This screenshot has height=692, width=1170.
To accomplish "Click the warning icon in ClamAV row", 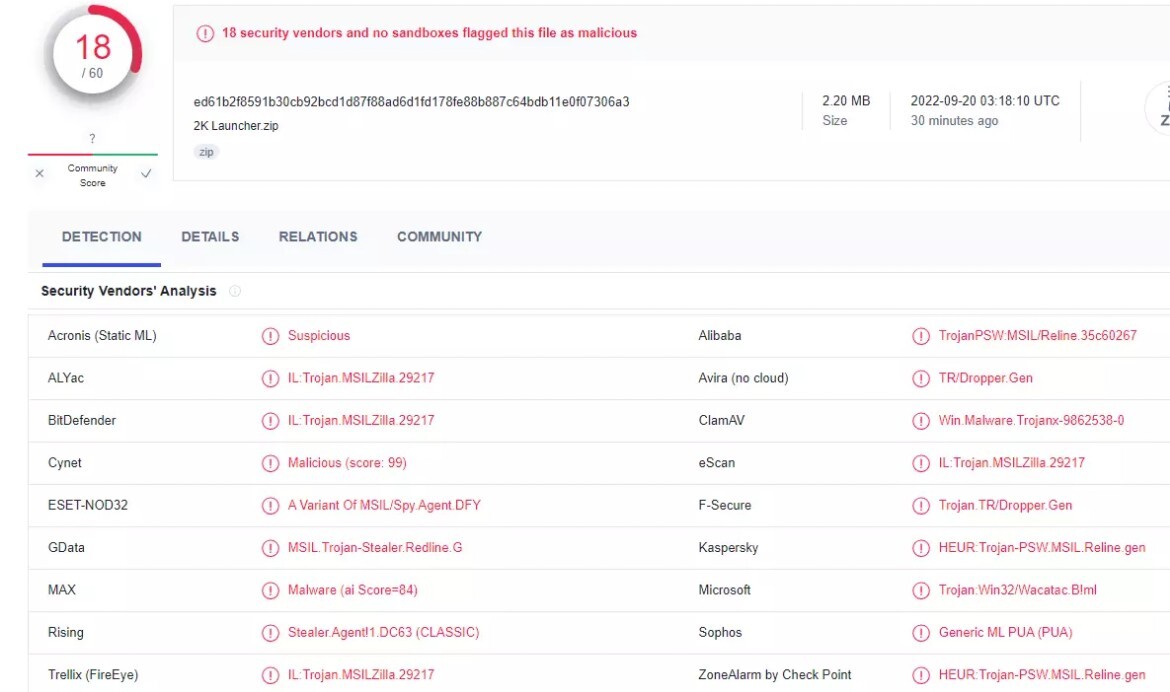I will pos(921,421).
